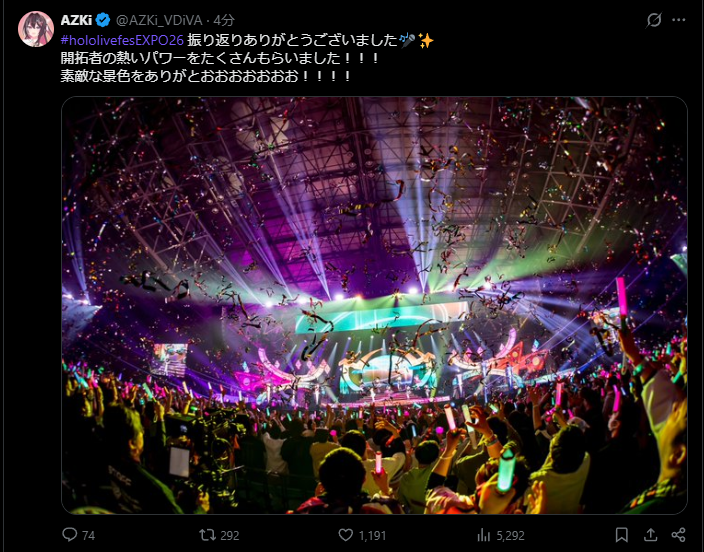Open the #hololivefesEXPO26 hashtag
This screenshot has height=552, width=704.
tap(122, 40)
